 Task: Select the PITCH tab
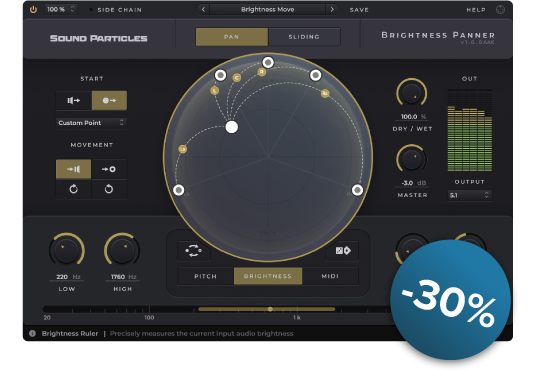click(x=206, y=276)
